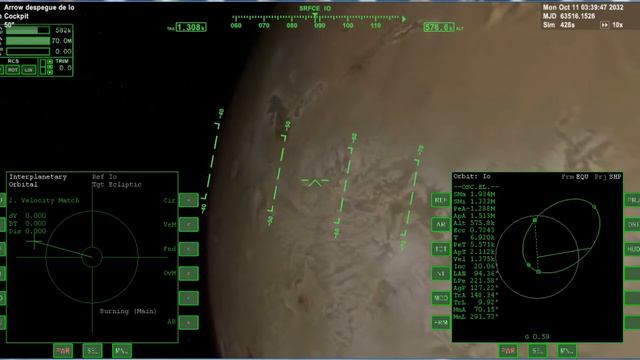The width and height of the screenshot is (640, 360).
Task: Click the top trim adjustment arrow
Action: point(50,62)
